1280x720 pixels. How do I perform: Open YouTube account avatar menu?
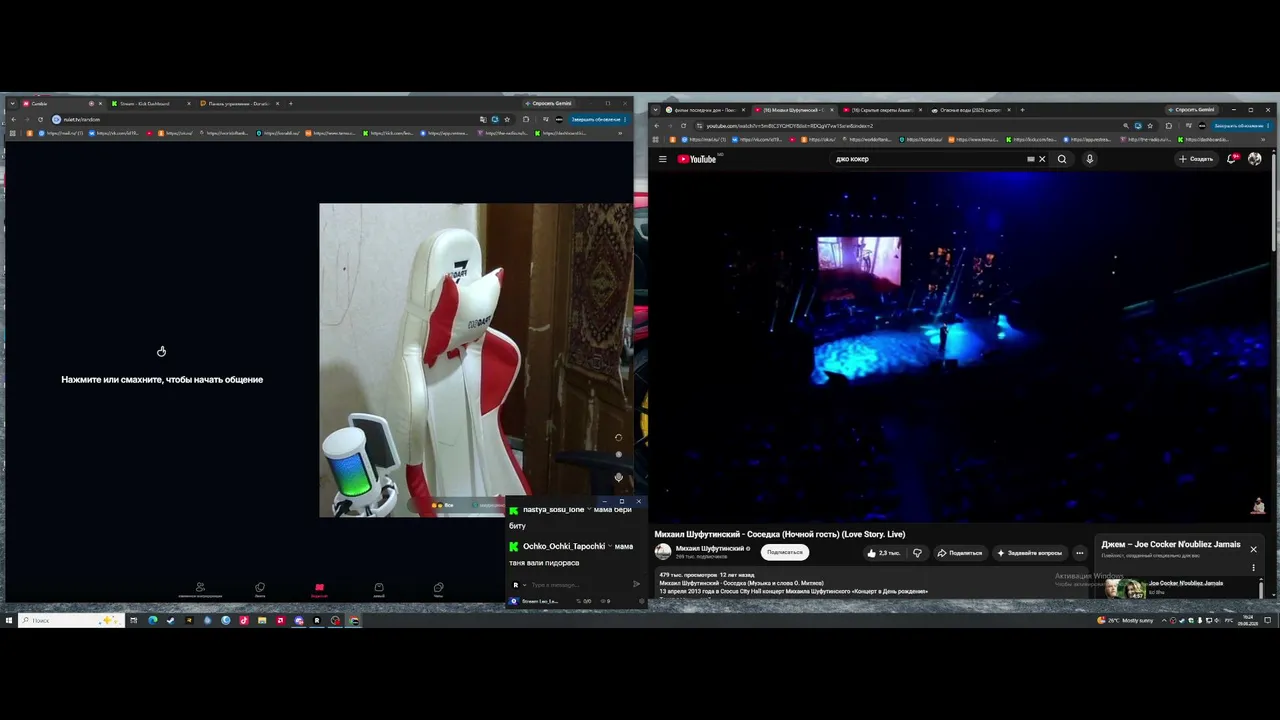[1255, 159]
